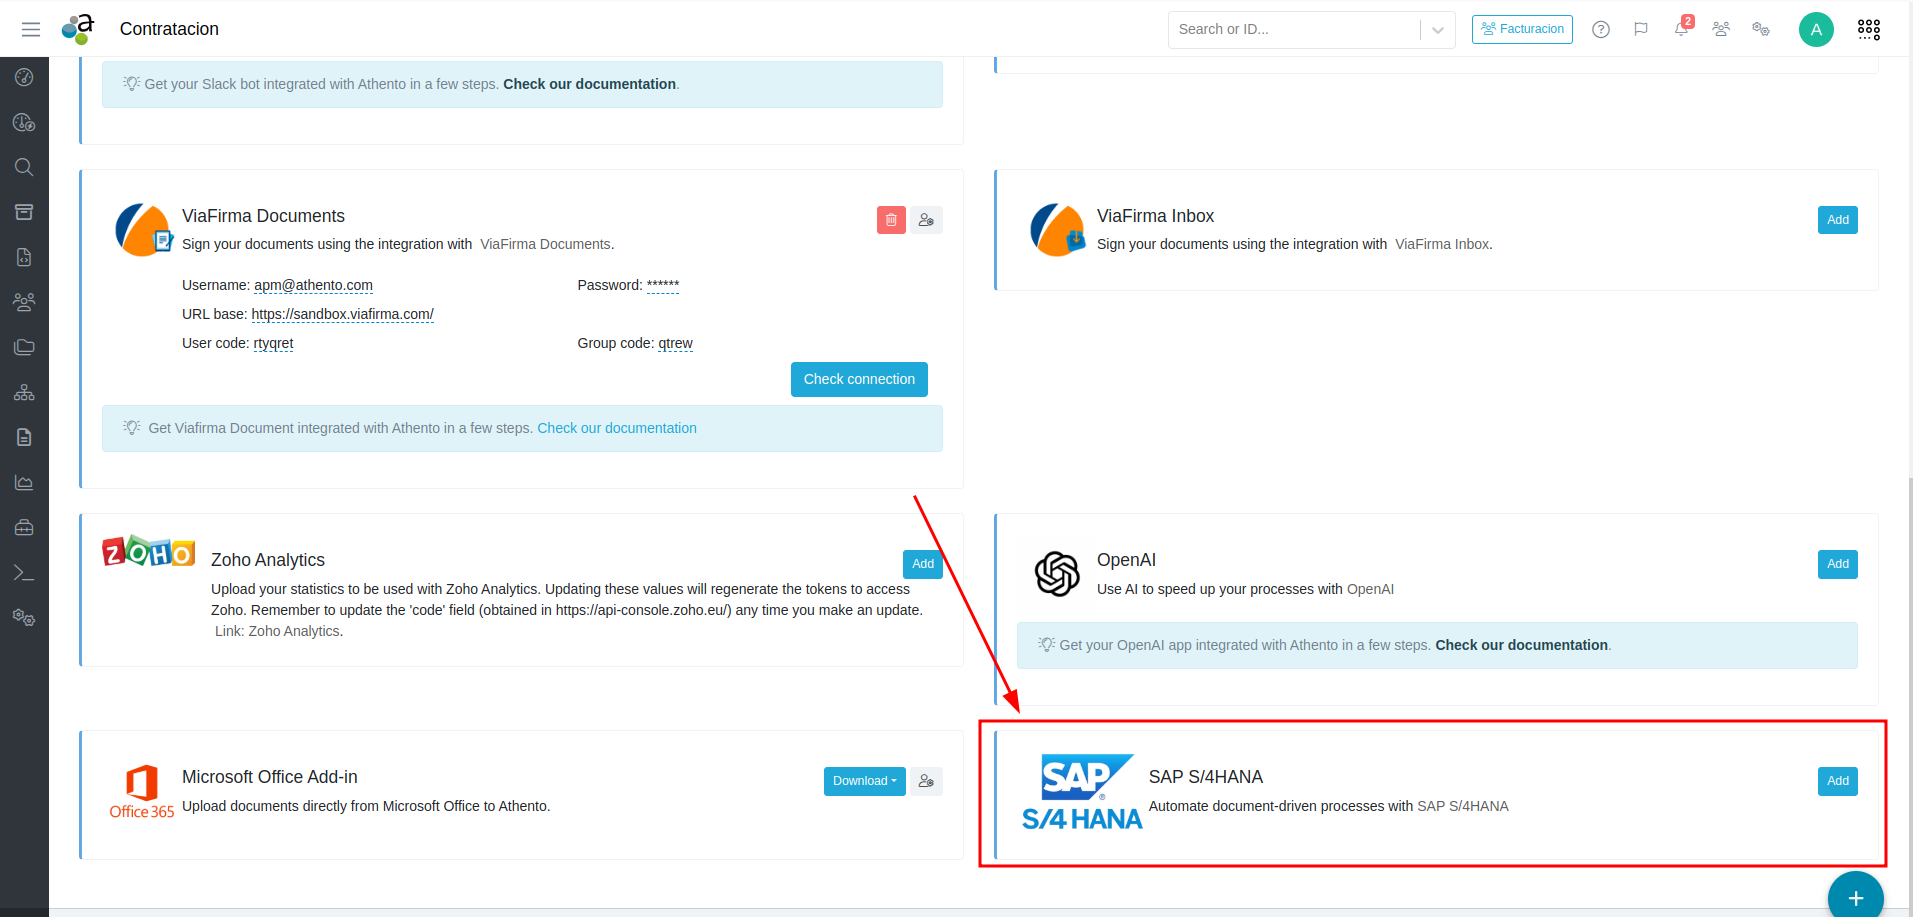
Task: Expand the Download dropdown for Office Add-in
Action: pyautogui.click(x=864, y=781)
